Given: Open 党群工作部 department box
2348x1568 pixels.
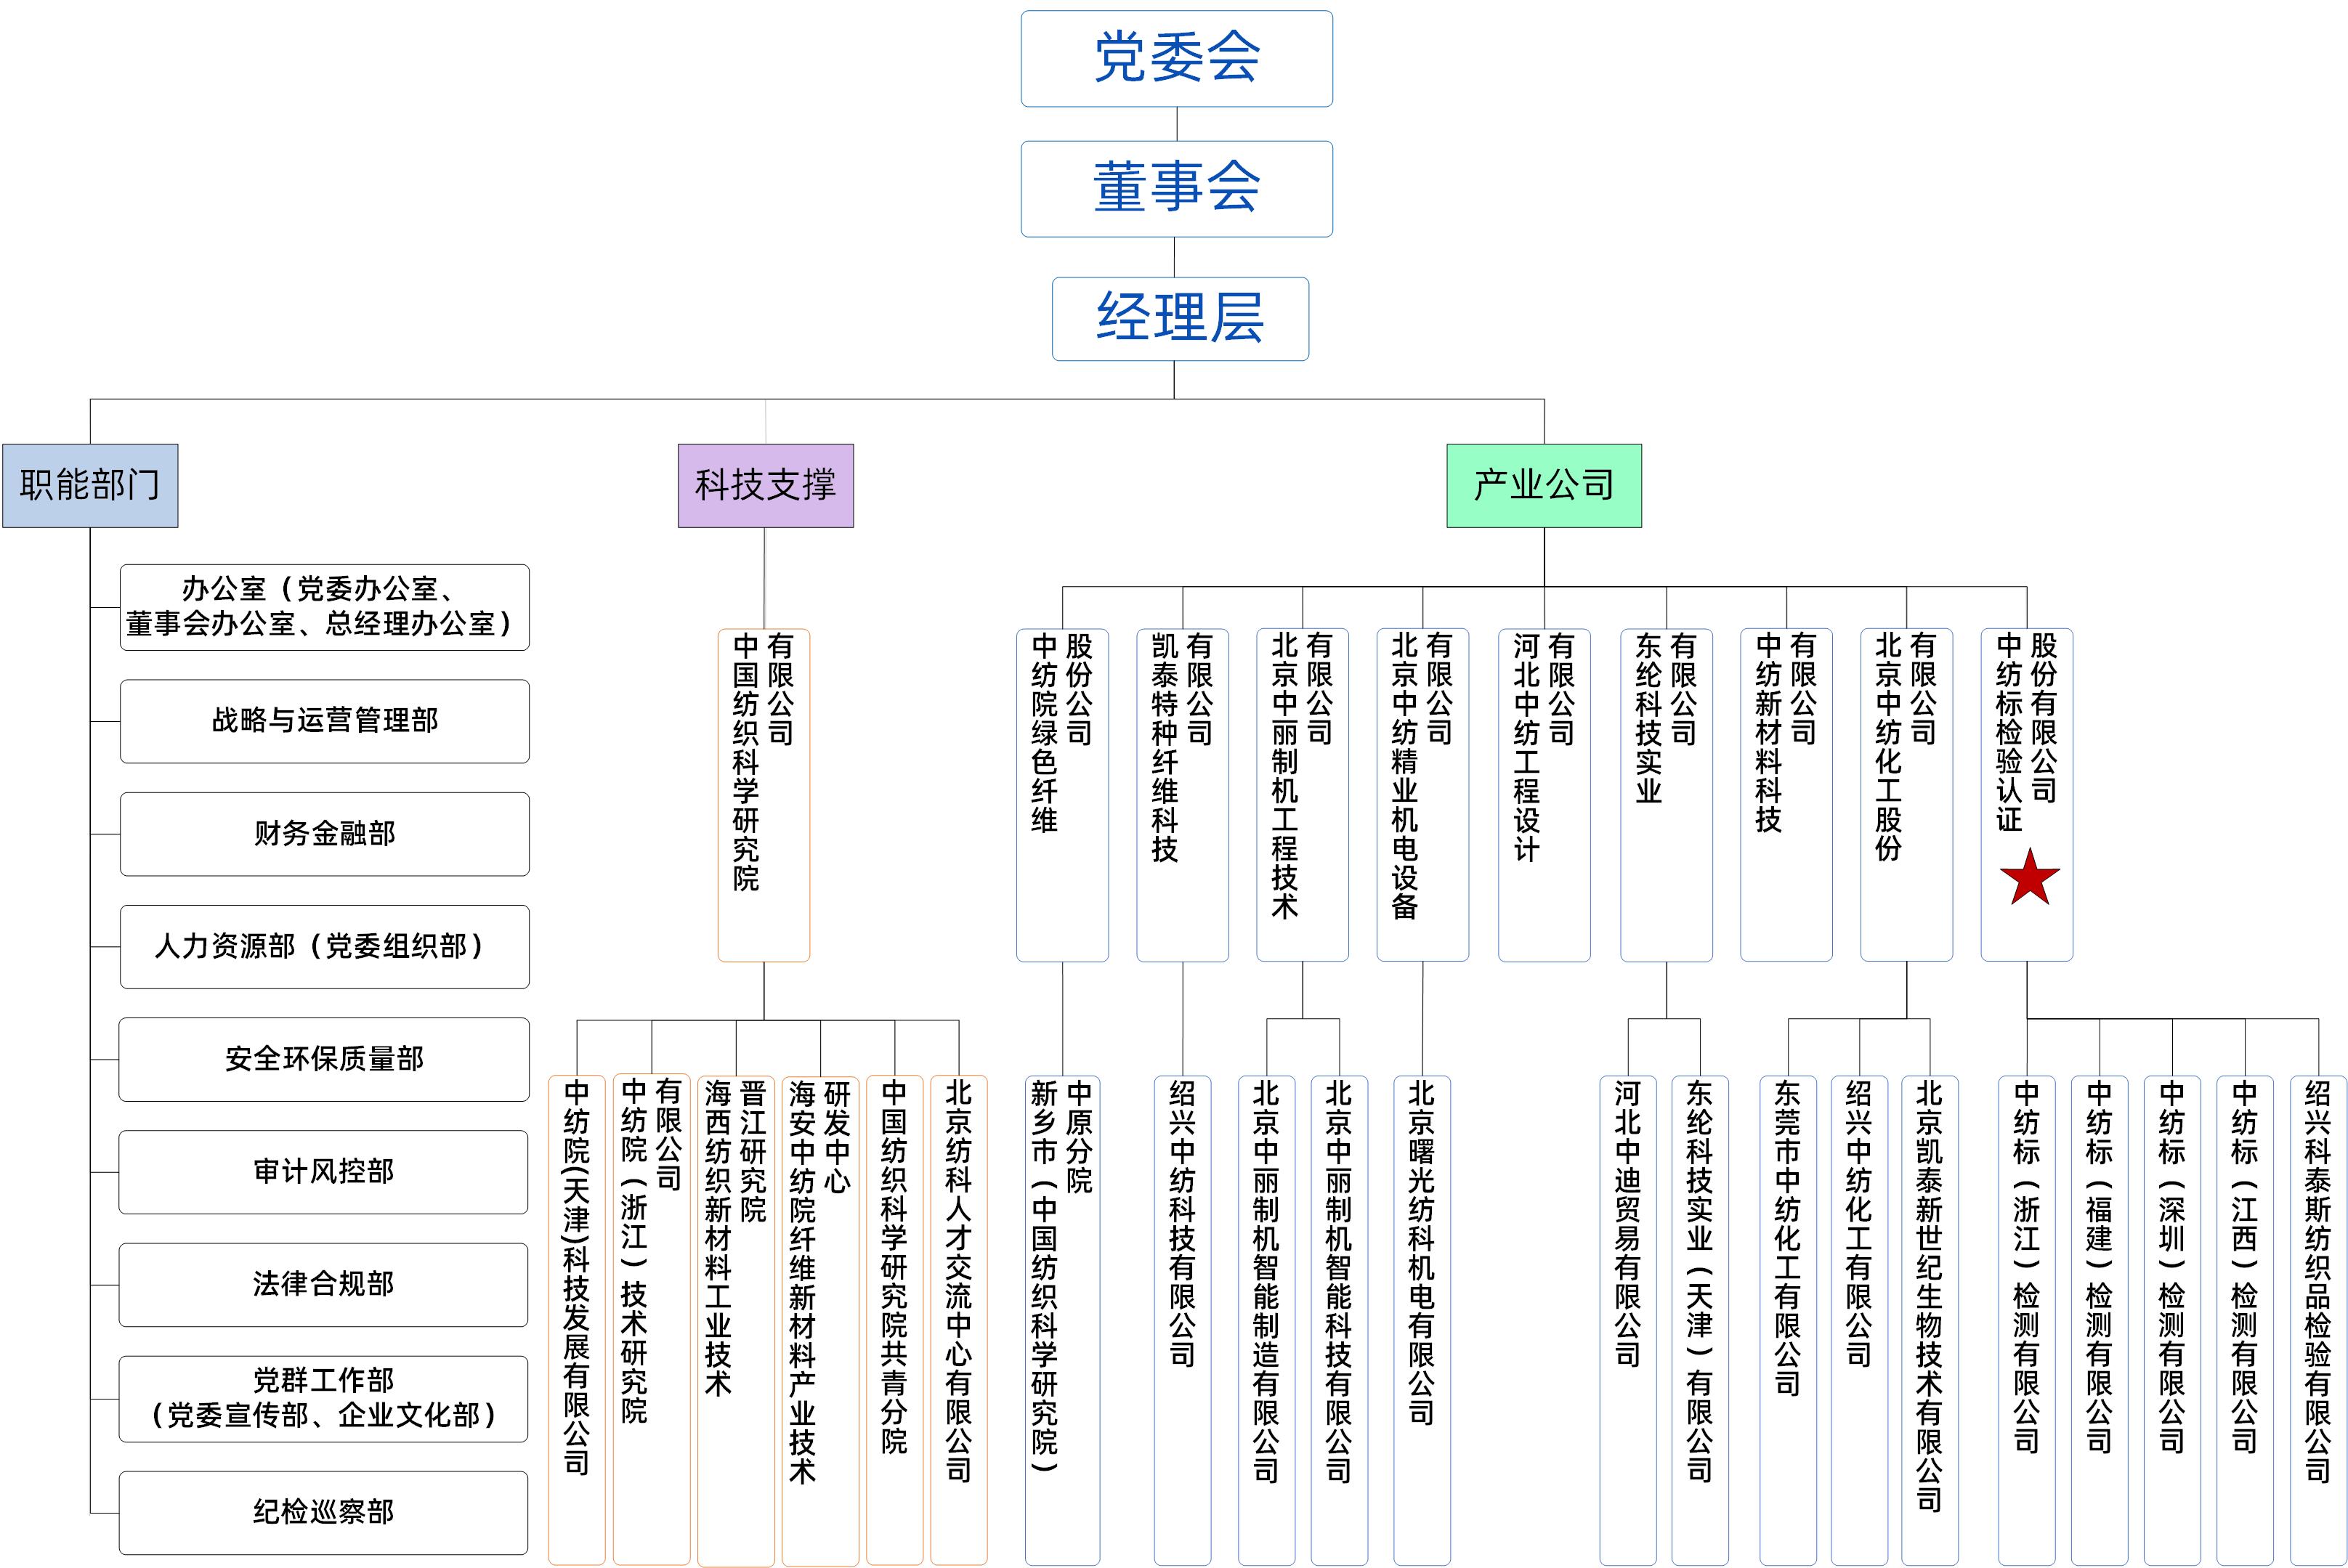Looking at the screenshot, I should [x=324, y=1398].
